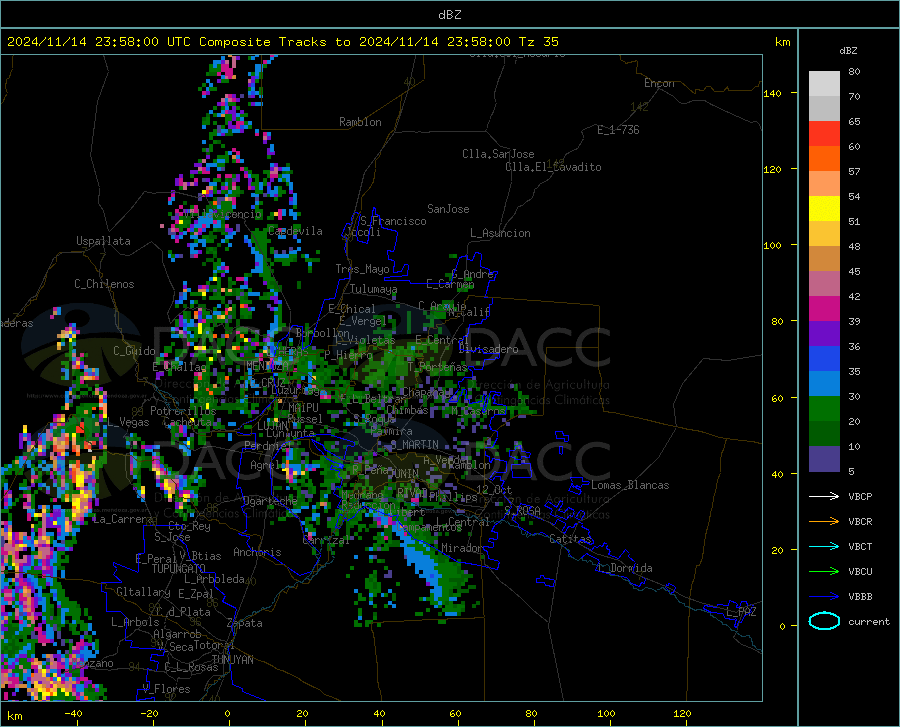Select the light gray 70–80 dBZ swatch
This screenshot has height=727, width=900.
point(824,84)
